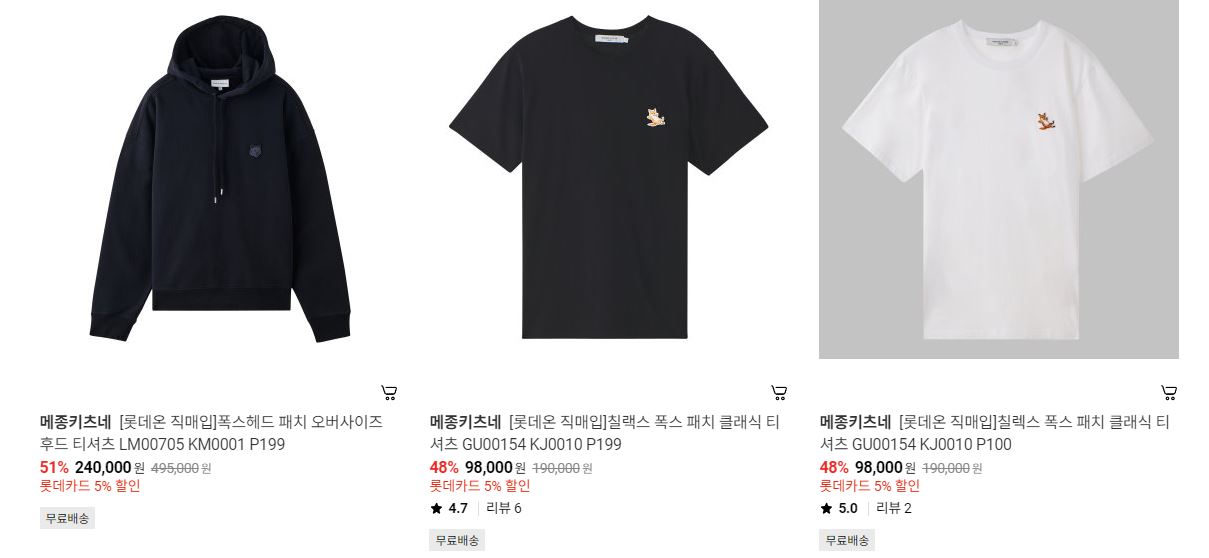This screenshot has width=1209, height=558.
Task: Click 메종키츠네 brand name on white t-shirt
Action: (855, 422)
